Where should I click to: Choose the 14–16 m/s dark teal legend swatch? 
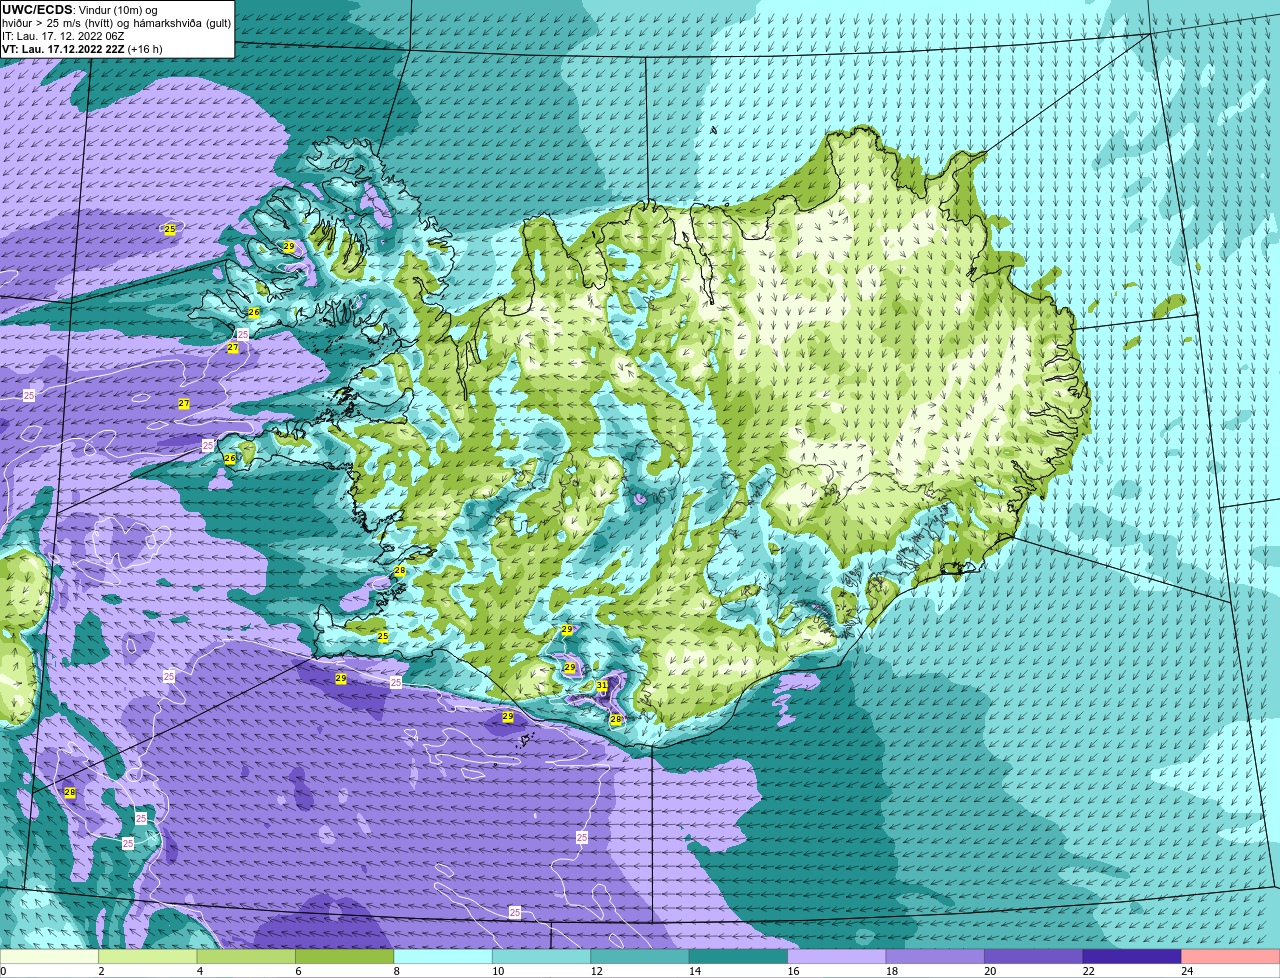739,956
